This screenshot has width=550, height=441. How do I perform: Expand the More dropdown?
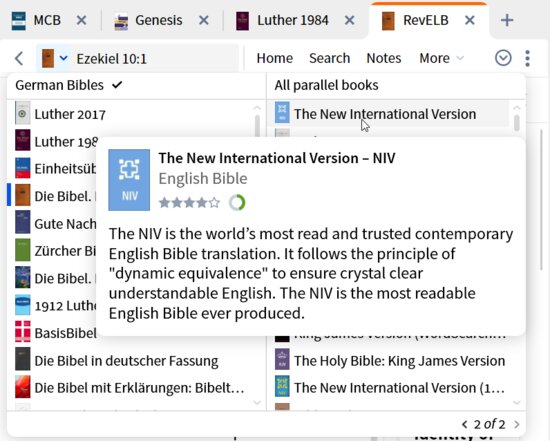[x=441, y=58]
